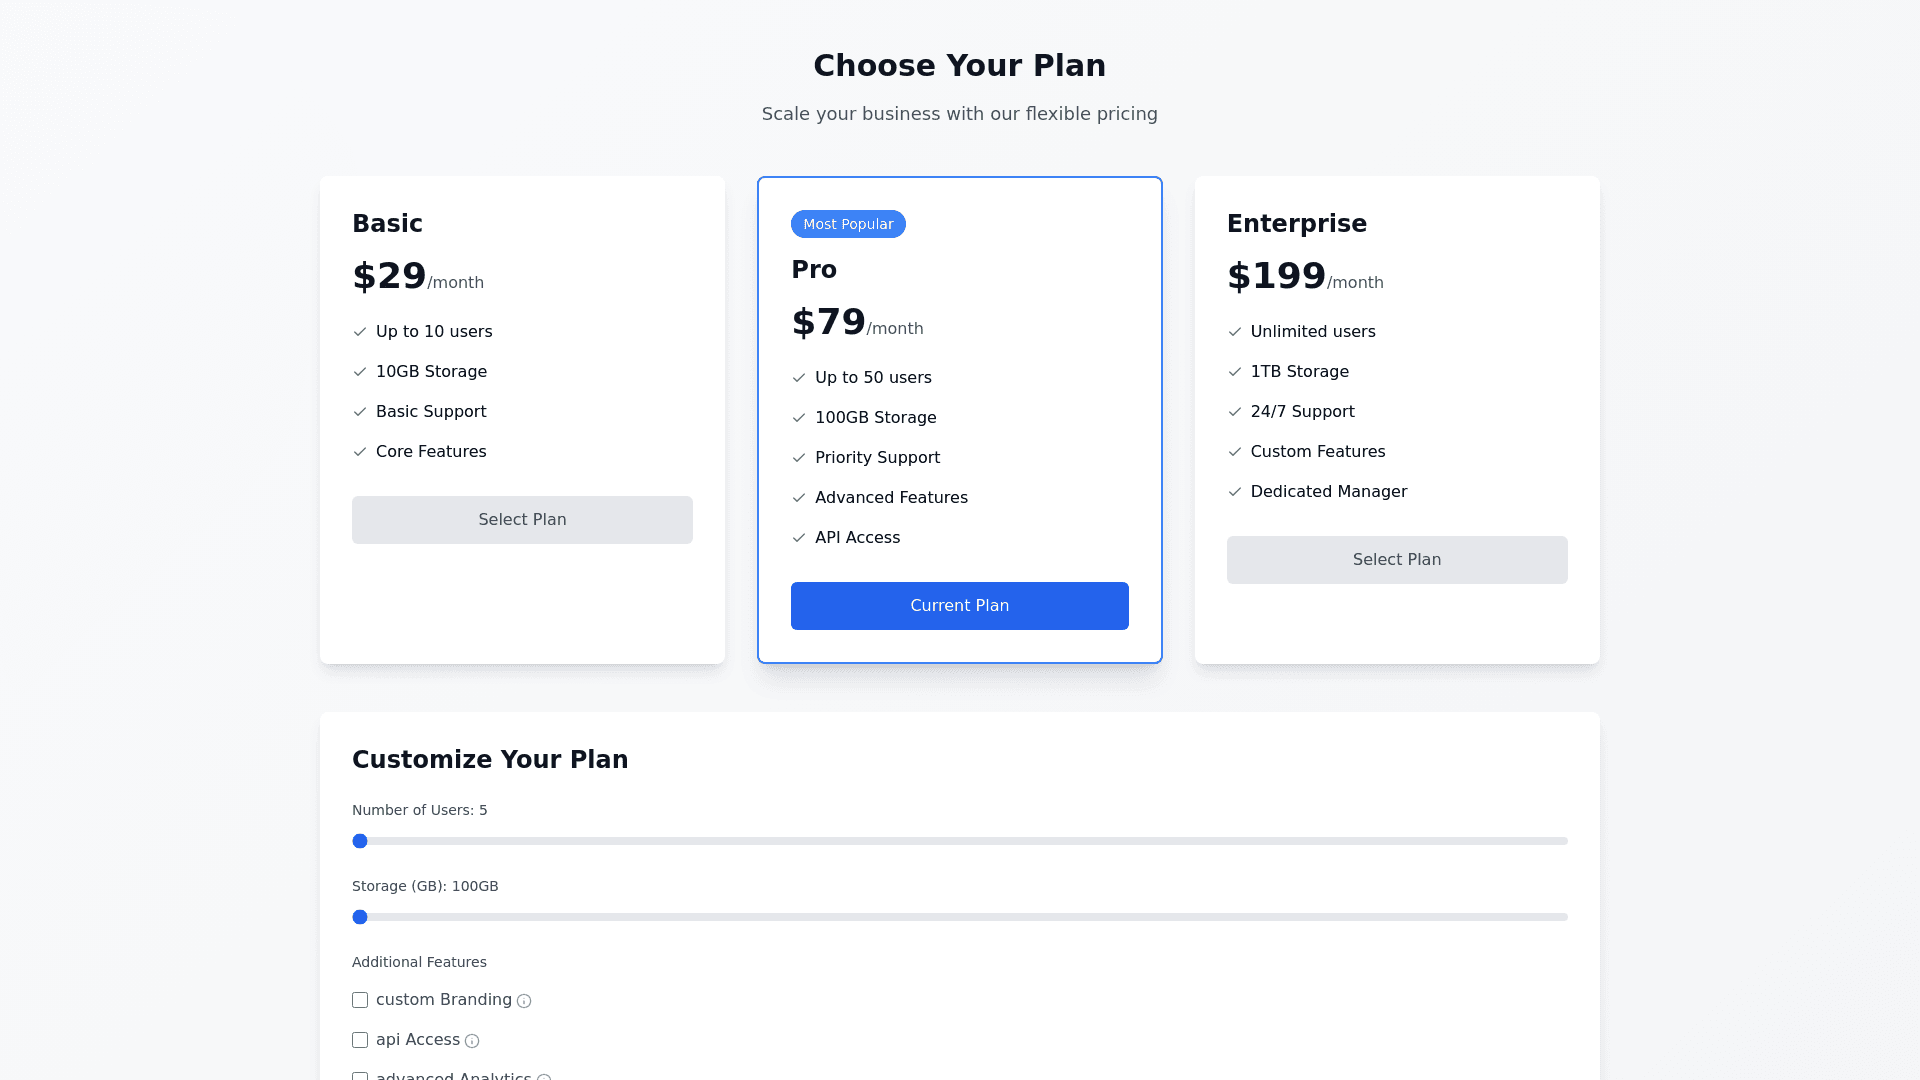
Task: Click the info icon beside custom Branding
Action: click(524, 1001)
